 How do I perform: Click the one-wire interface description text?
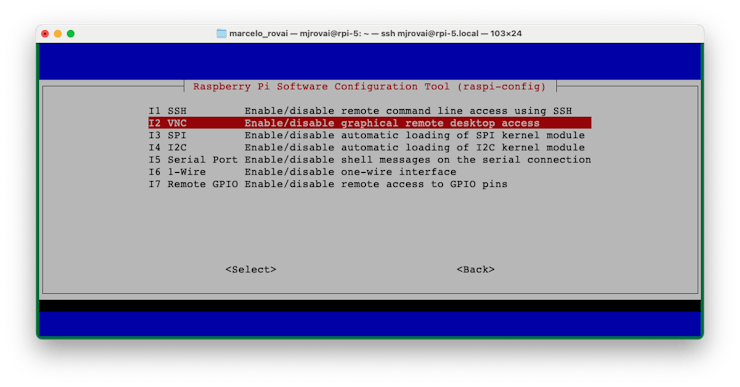350,172
